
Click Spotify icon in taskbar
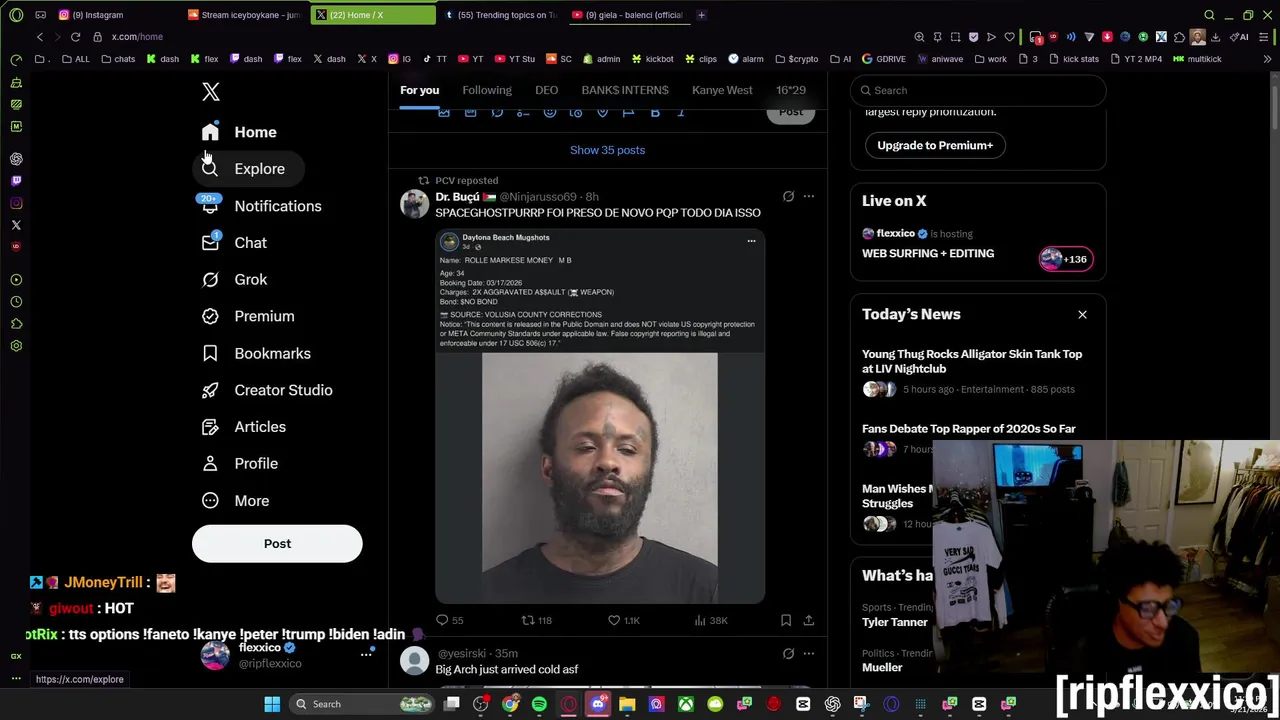pyautogui.click(x=539, y=705)
